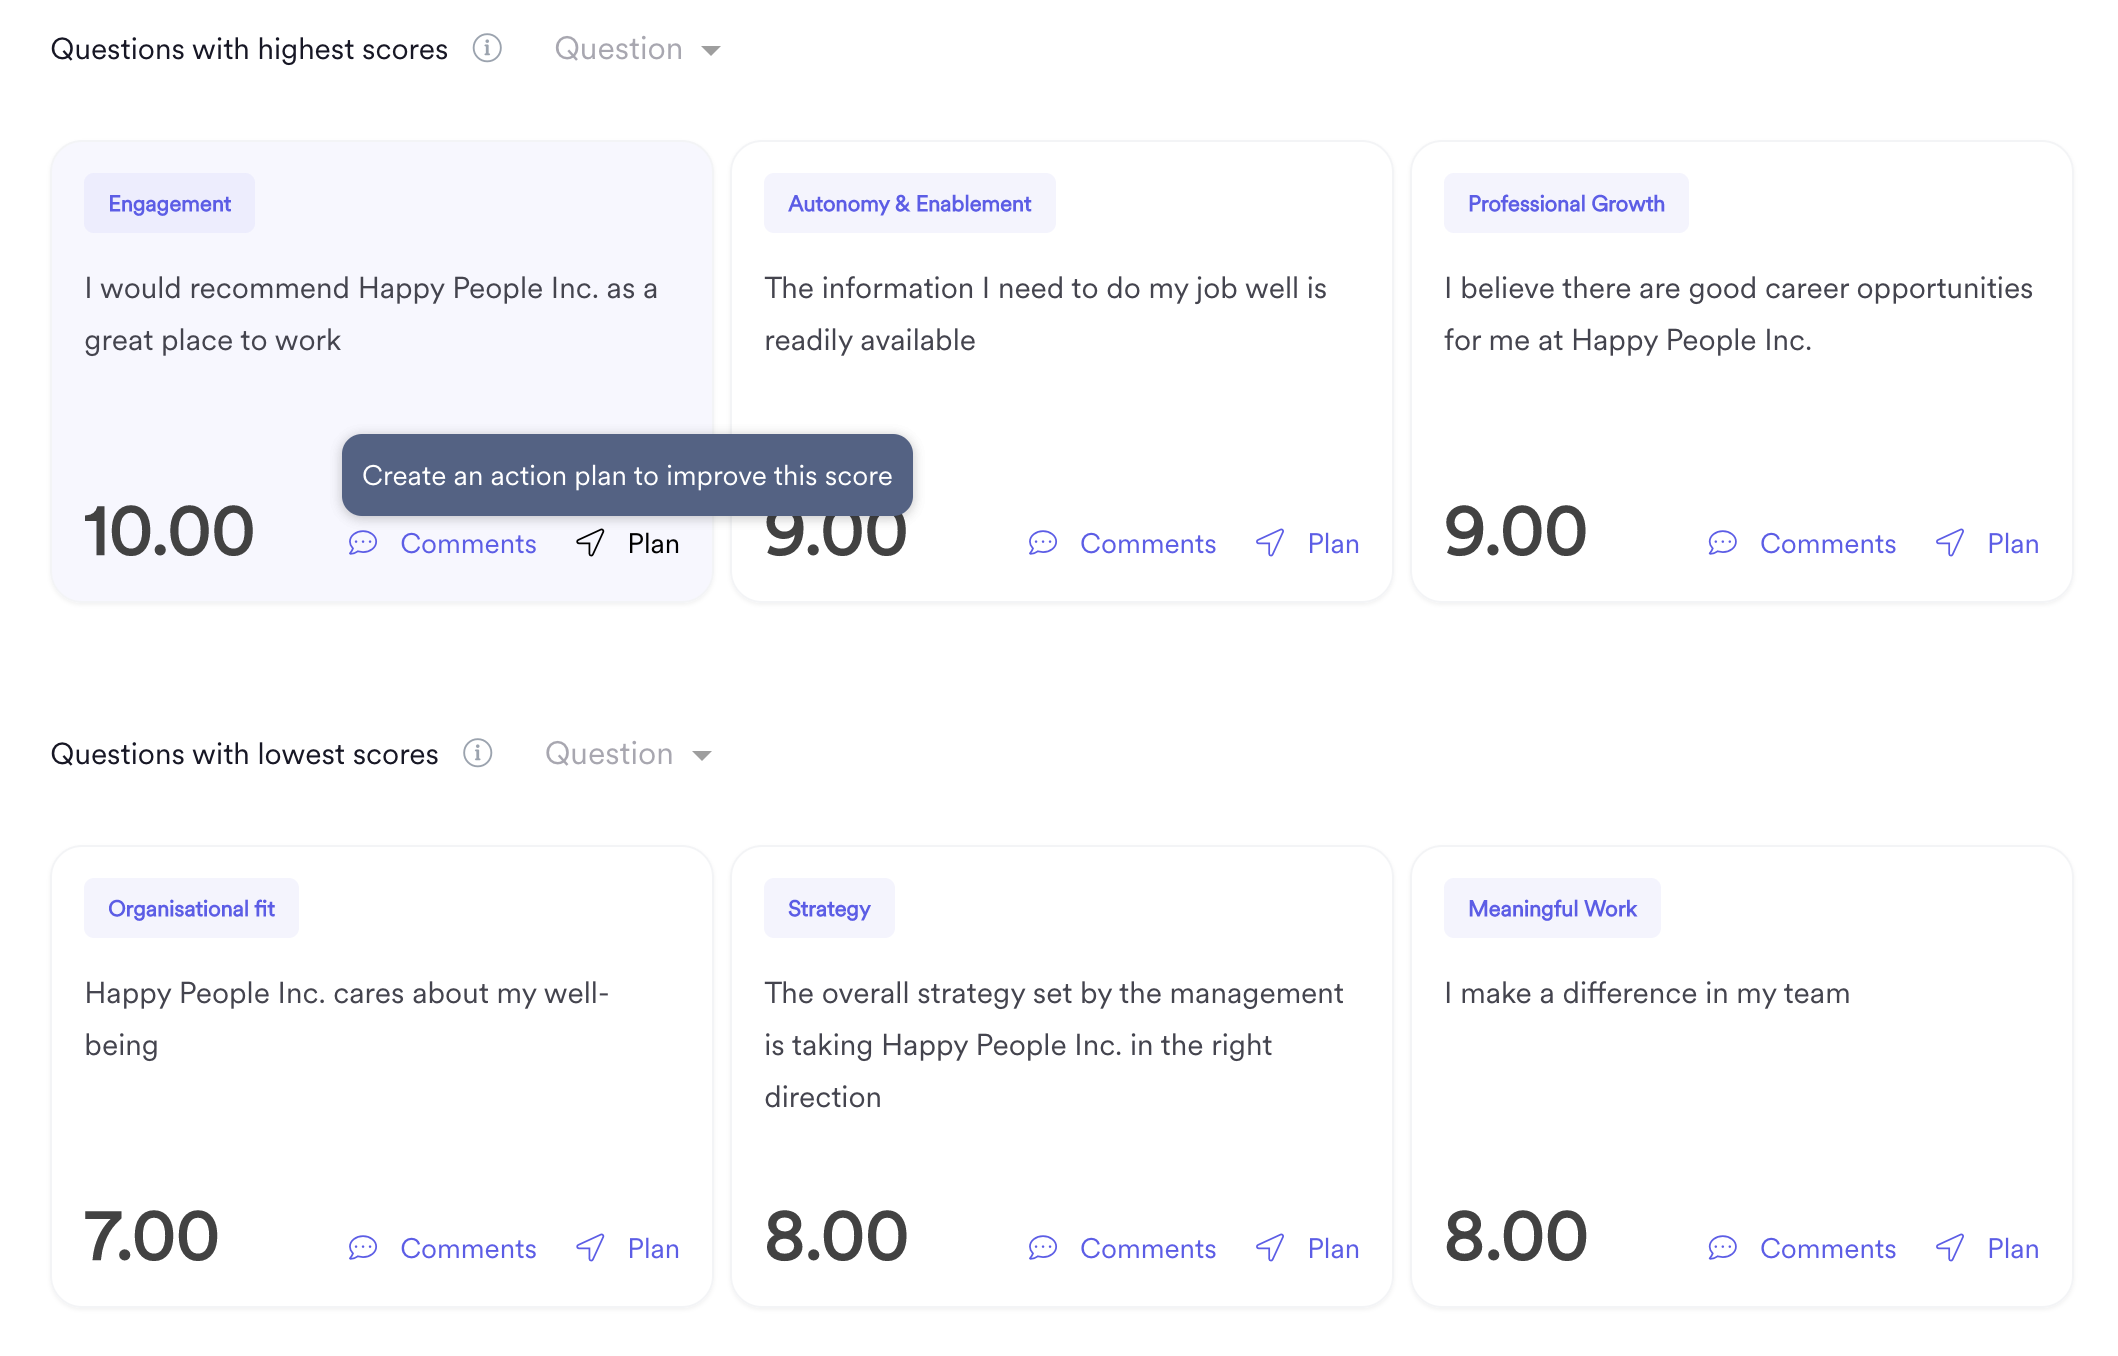Open the Professional Growth category tag
Image resolution: width=2118 pixels, height=1356 pixels.
click(x=1566, y=203)
